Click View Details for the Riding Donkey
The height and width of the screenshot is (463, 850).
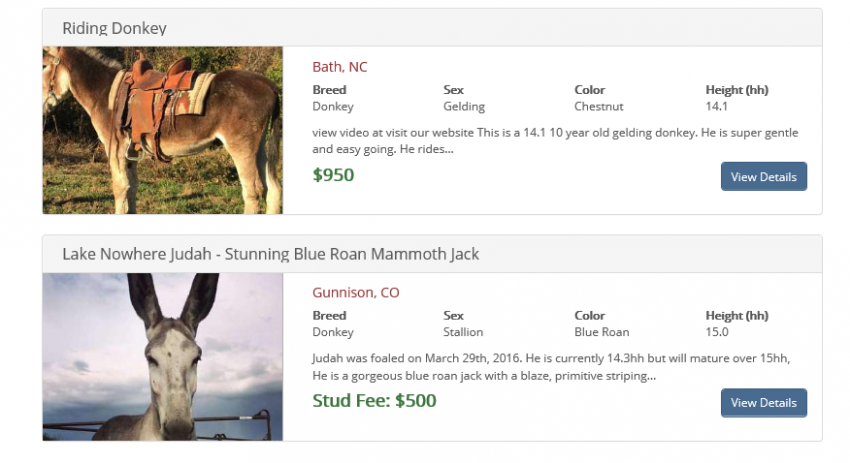click(764, 177)
